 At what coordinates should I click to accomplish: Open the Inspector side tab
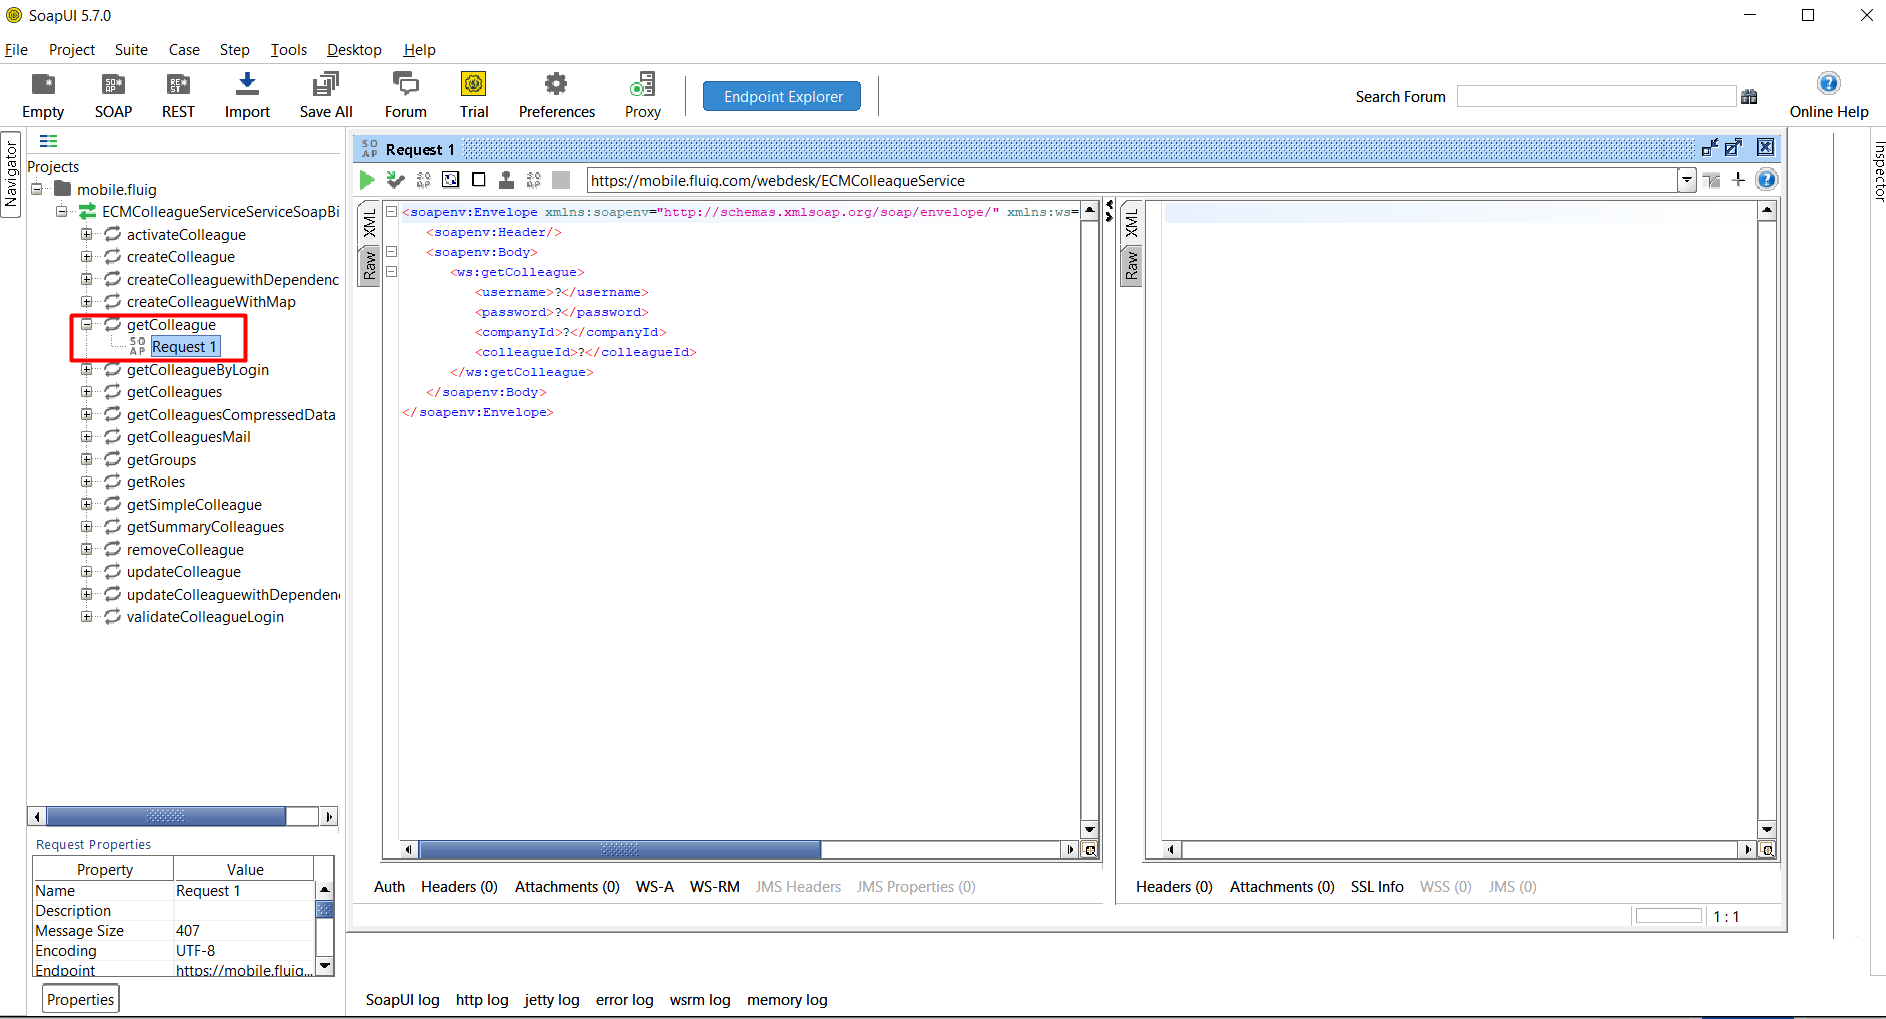click(1878, 171)
